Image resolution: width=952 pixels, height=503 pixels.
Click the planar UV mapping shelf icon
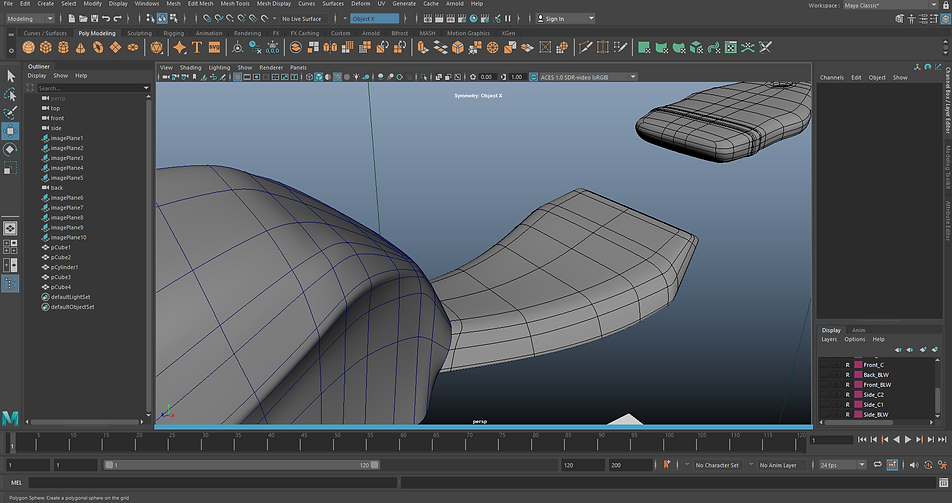tap(644, 47)
